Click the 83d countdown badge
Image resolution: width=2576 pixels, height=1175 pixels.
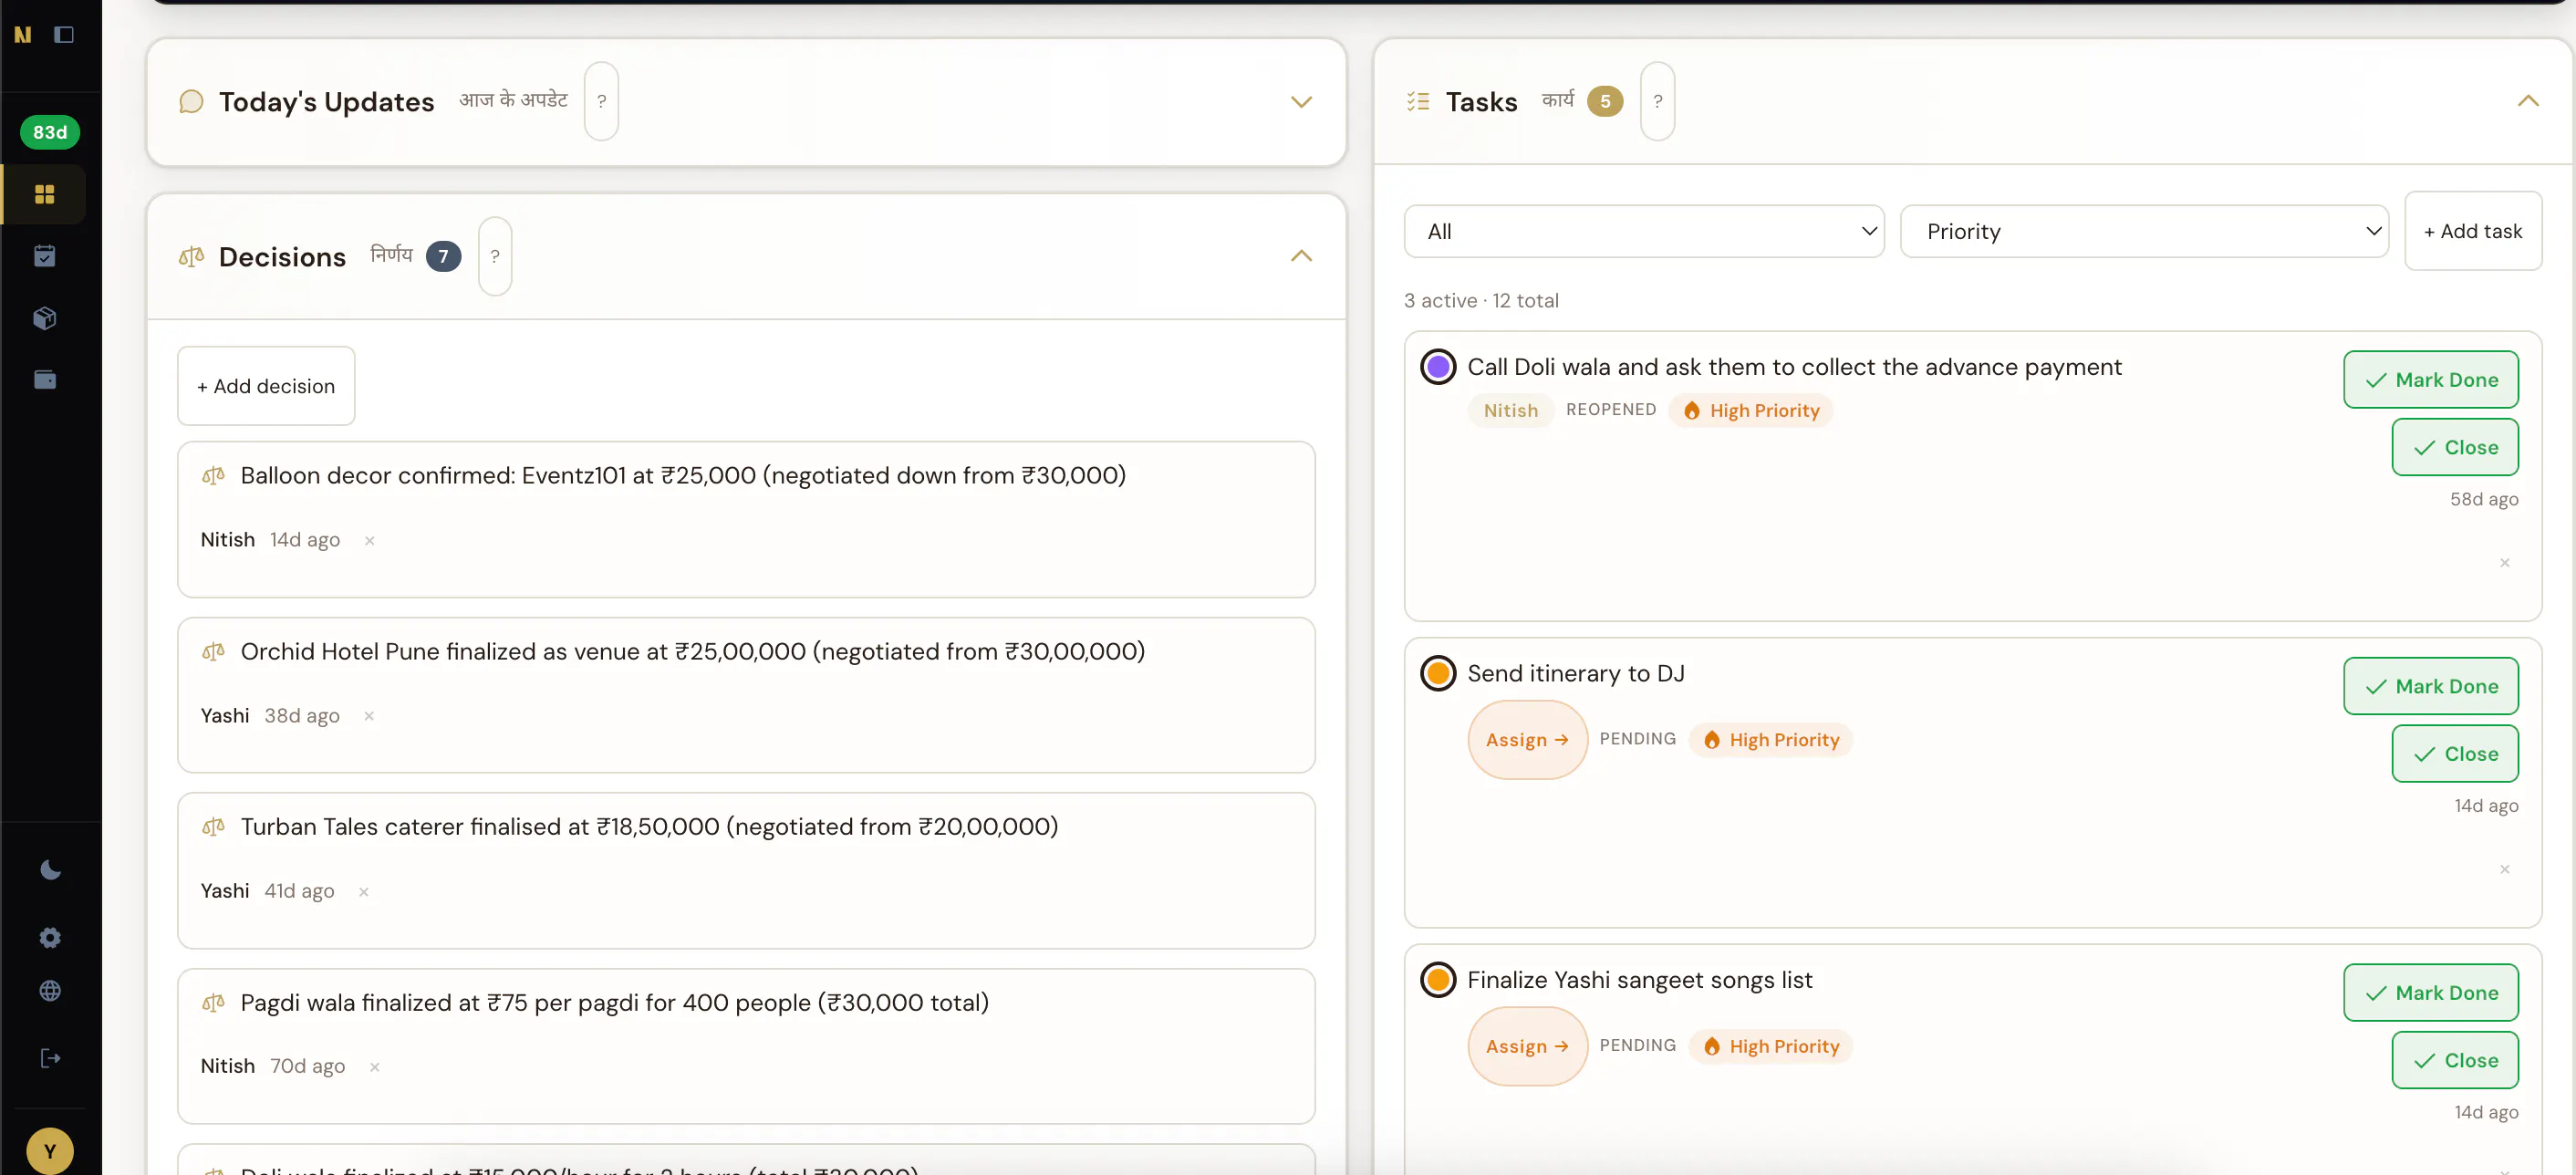50,132
